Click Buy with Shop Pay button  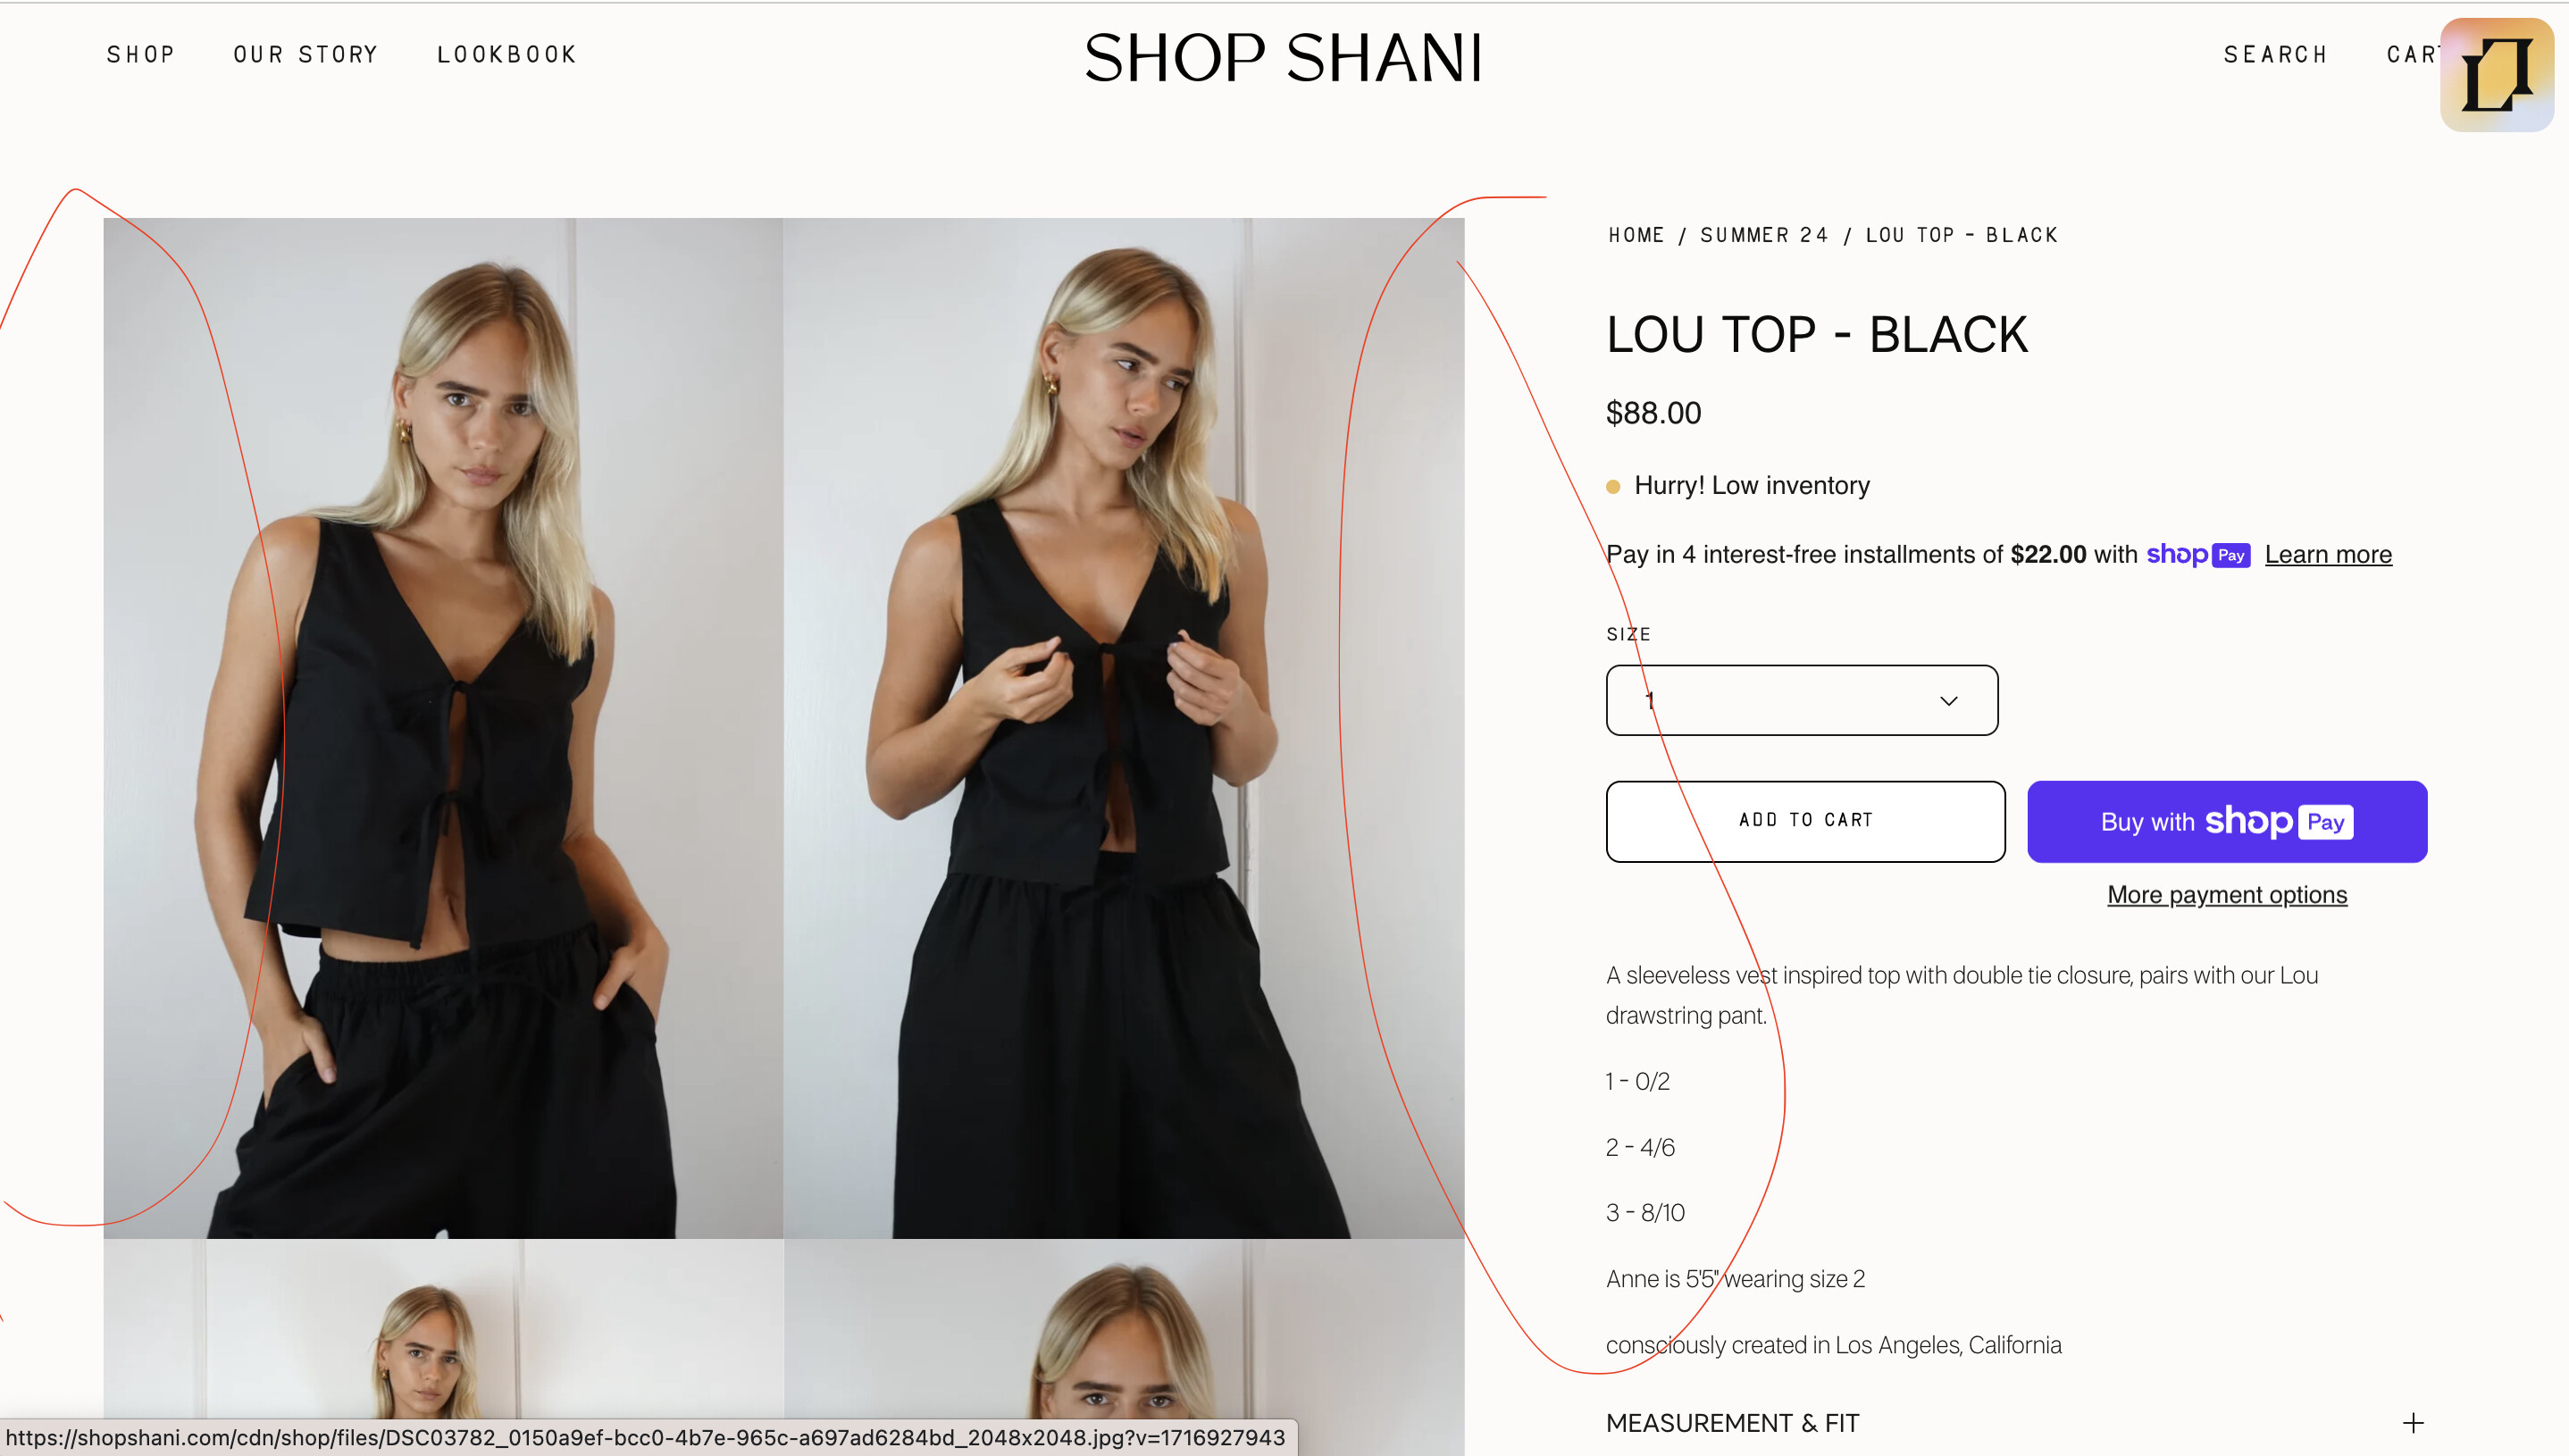[2227, 821]
